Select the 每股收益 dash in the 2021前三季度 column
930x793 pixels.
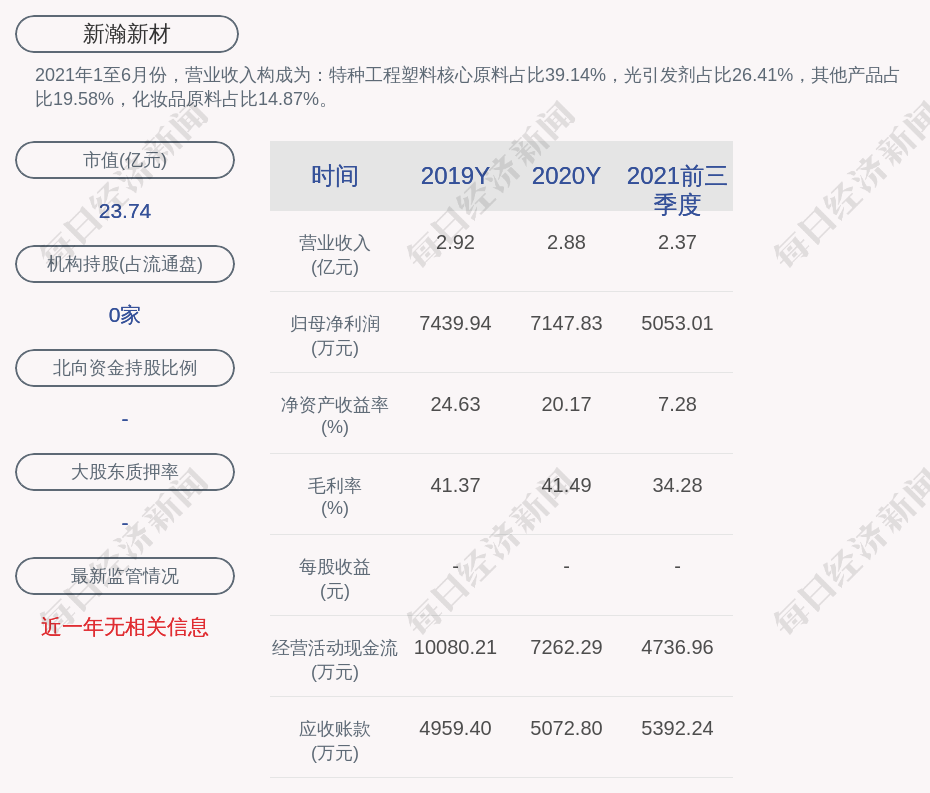[x=677, y=567]
